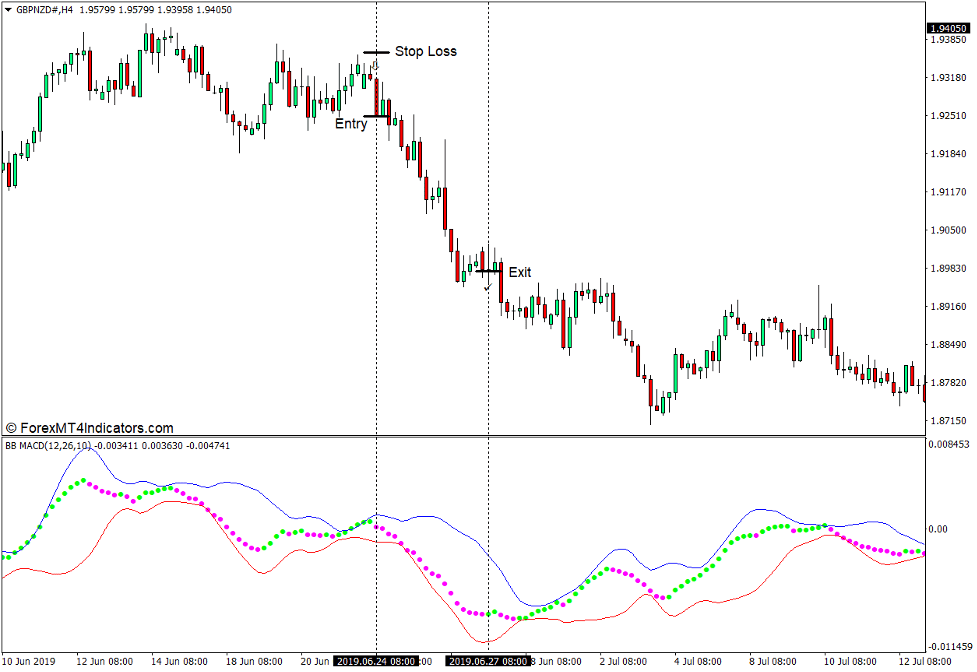Select the GBPNZD#,H4 symbol label
Viewport: 977px width, 672px height.
pos(47,10)
